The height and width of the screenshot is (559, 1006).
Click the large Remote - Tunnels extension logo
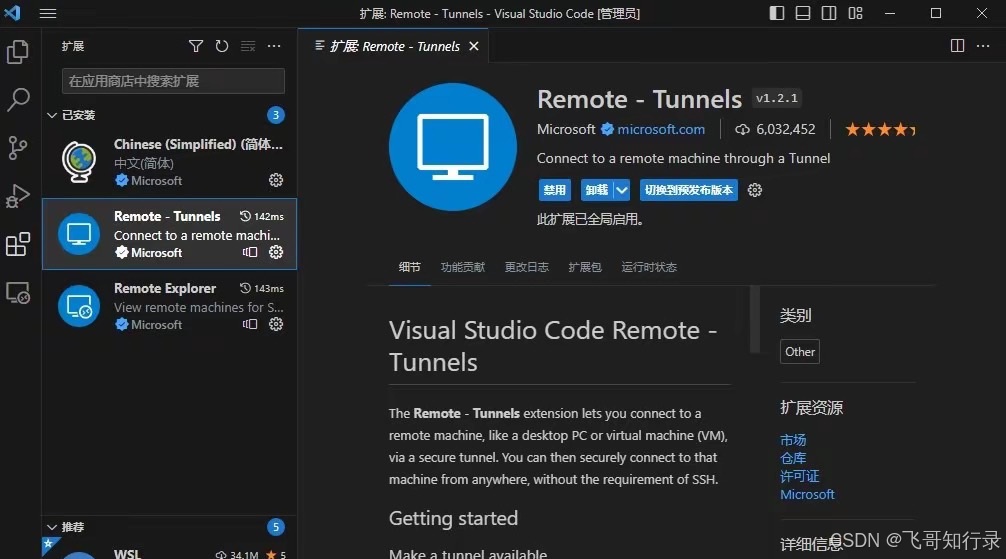[453, 146]
